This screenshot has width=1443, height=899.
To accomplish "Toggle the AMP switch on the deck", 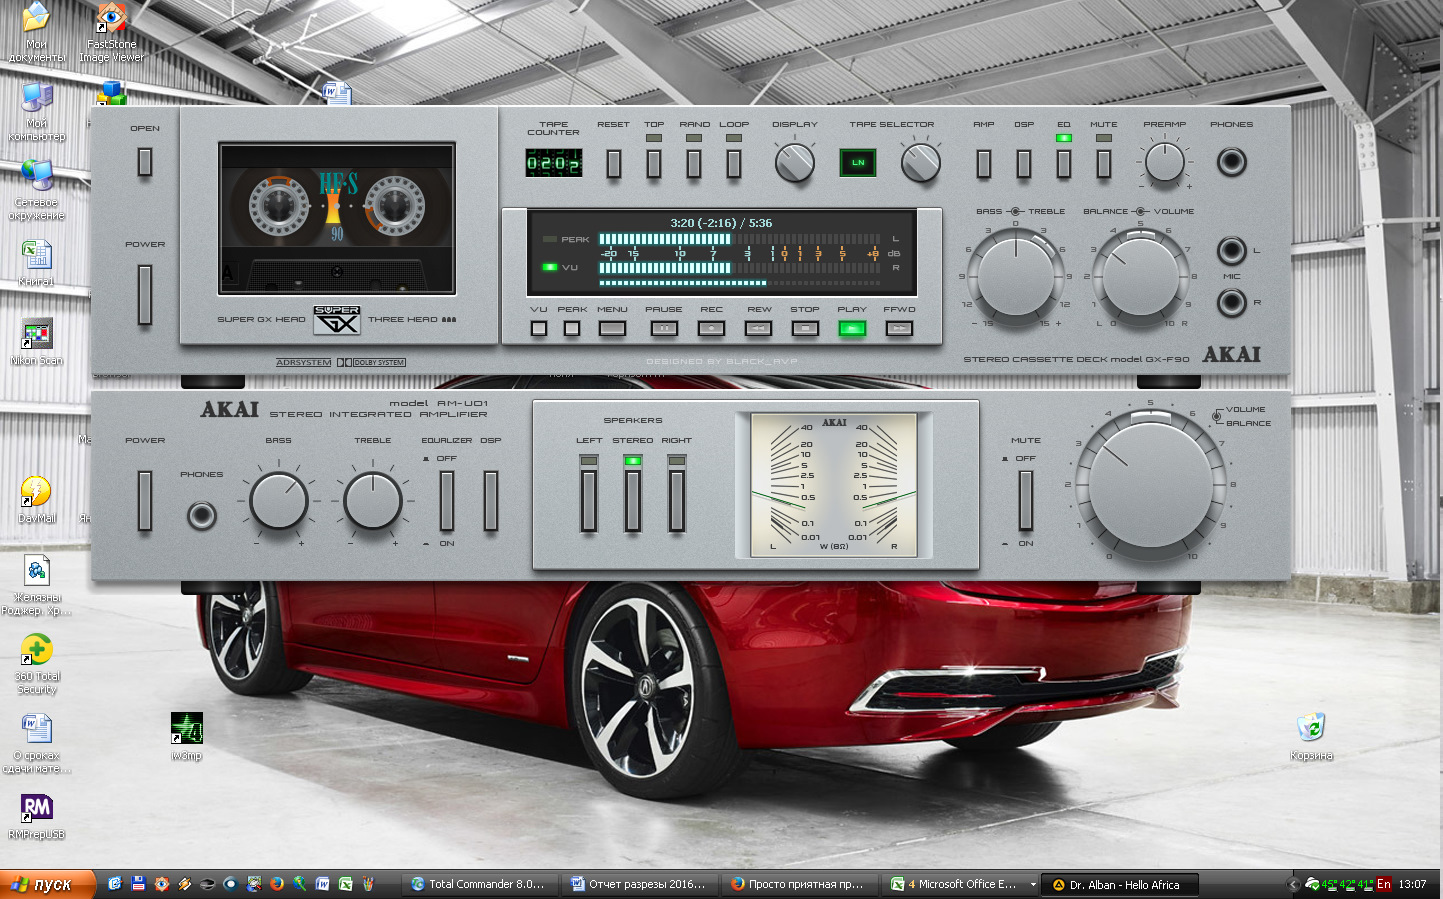I will point(984,163).
